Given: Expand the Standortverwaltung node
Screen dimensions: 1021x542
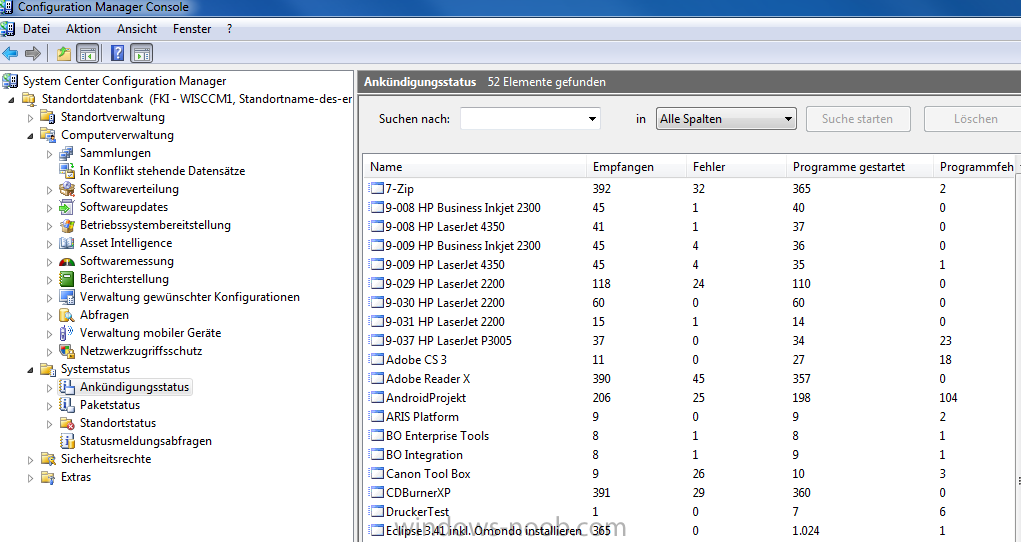Looking at the screenshot, I should tap(30, 118).
